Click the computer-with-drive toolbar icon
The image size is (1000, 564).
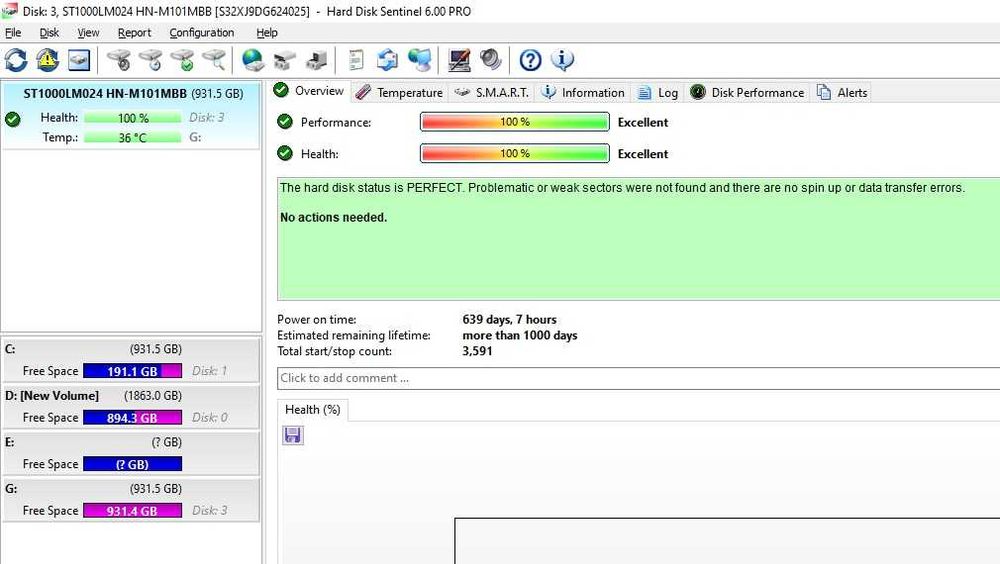(317, 60)
